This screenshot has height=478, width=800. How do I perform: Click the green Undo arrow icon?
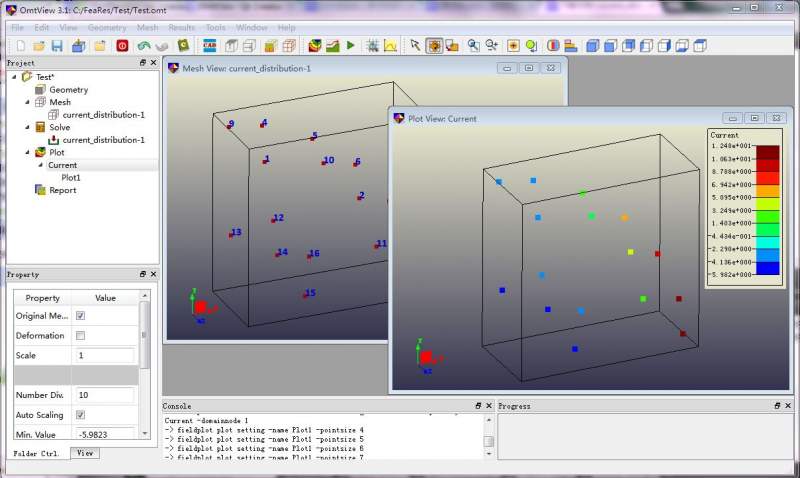coord(144,46)
